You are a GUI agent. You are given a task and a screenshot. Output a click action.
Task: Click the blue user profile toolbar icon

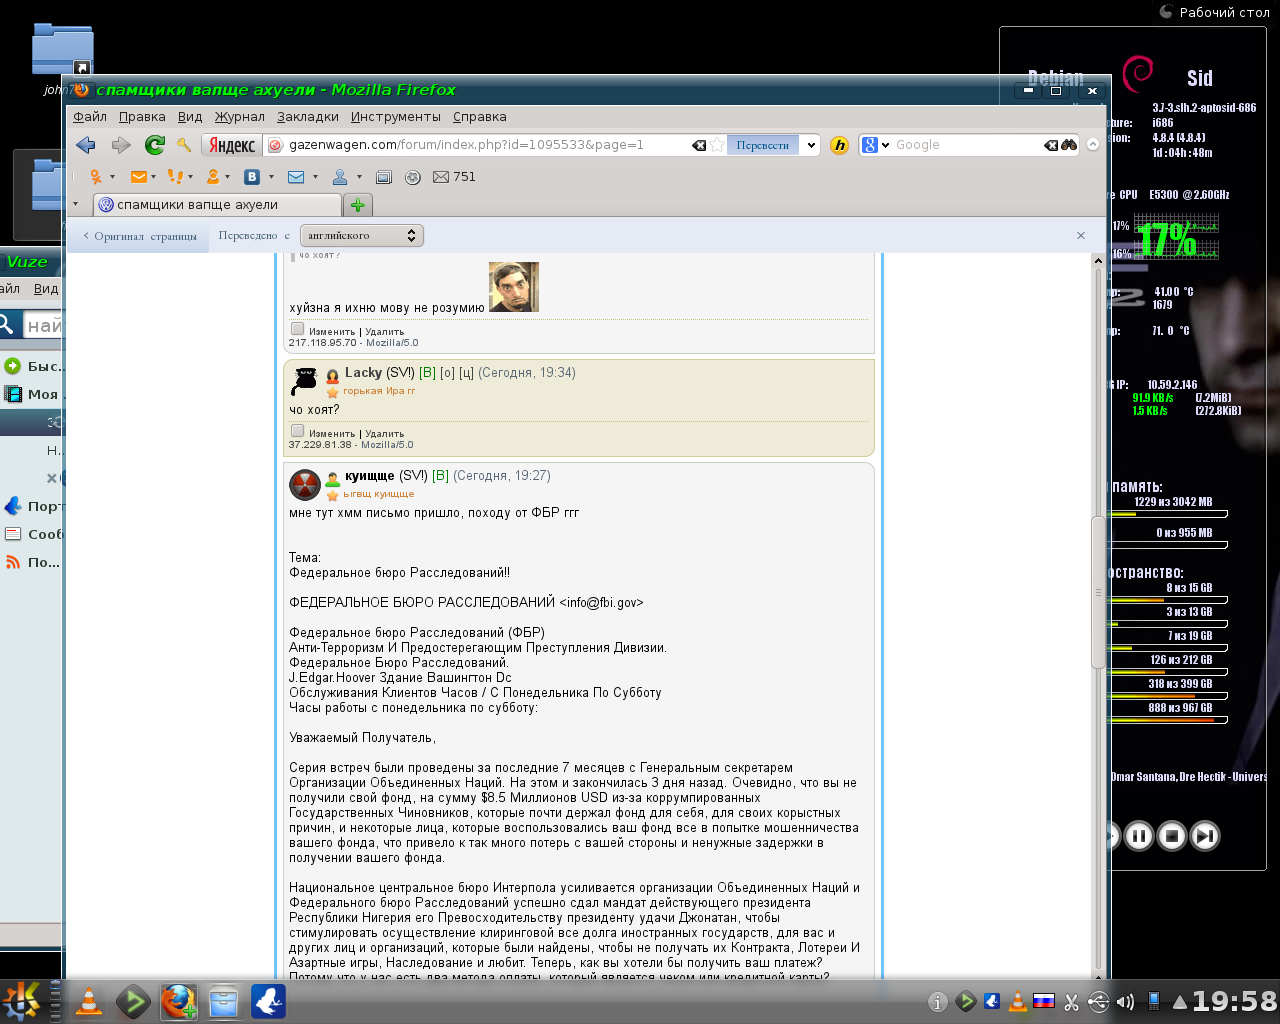(340, 177)
